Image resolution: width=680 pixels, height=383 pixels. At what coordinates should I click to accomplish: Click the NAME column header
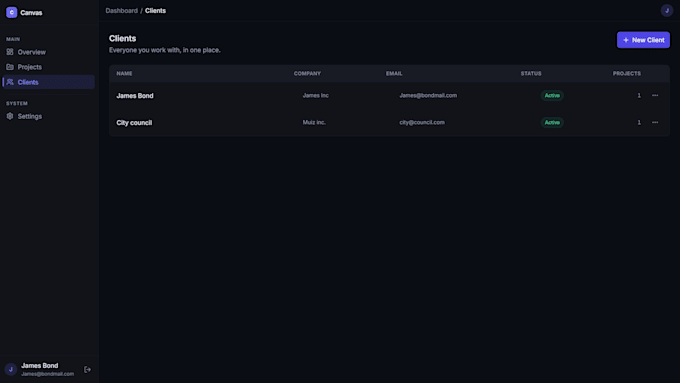[x=124, y=73]
